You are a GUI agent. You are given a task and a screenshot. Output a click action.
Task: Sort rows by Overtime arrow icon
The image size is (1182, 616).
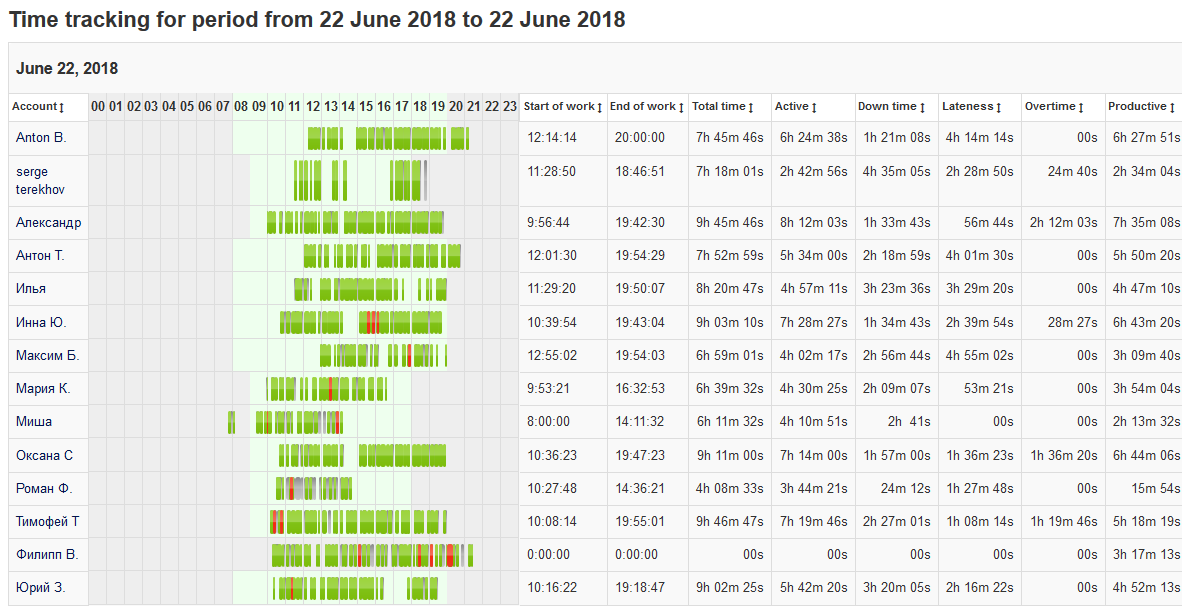(1081, 107)
